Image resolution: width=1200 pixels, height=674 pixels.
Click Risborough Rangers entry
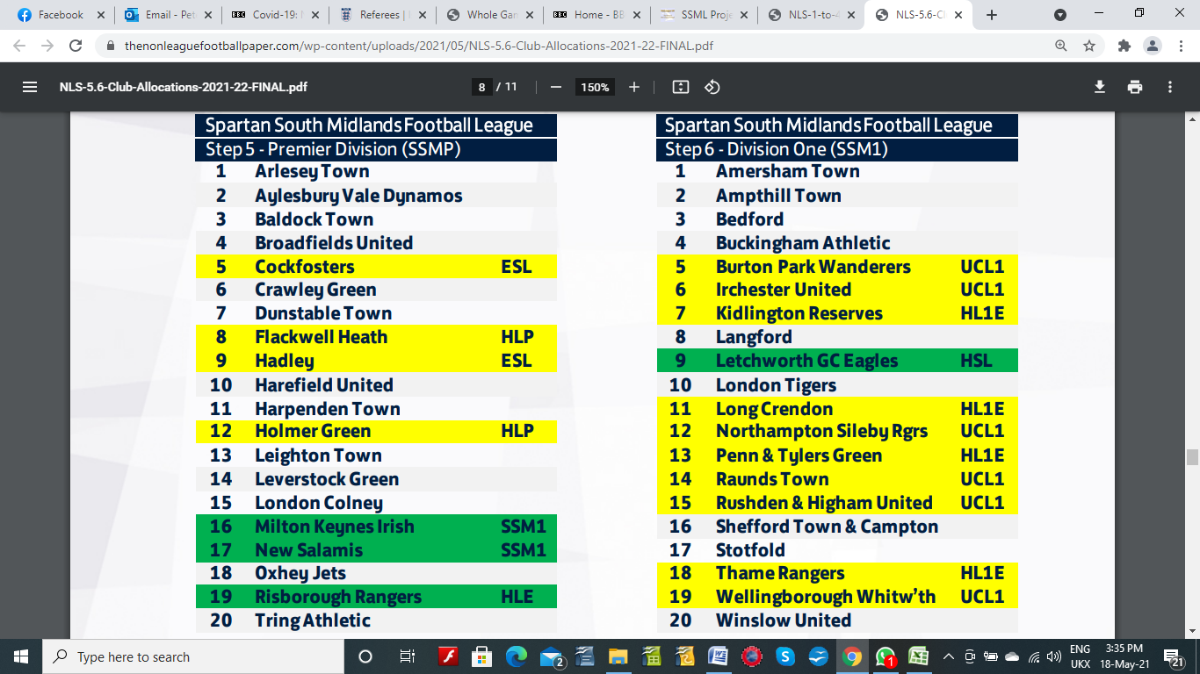pos(338,597)
